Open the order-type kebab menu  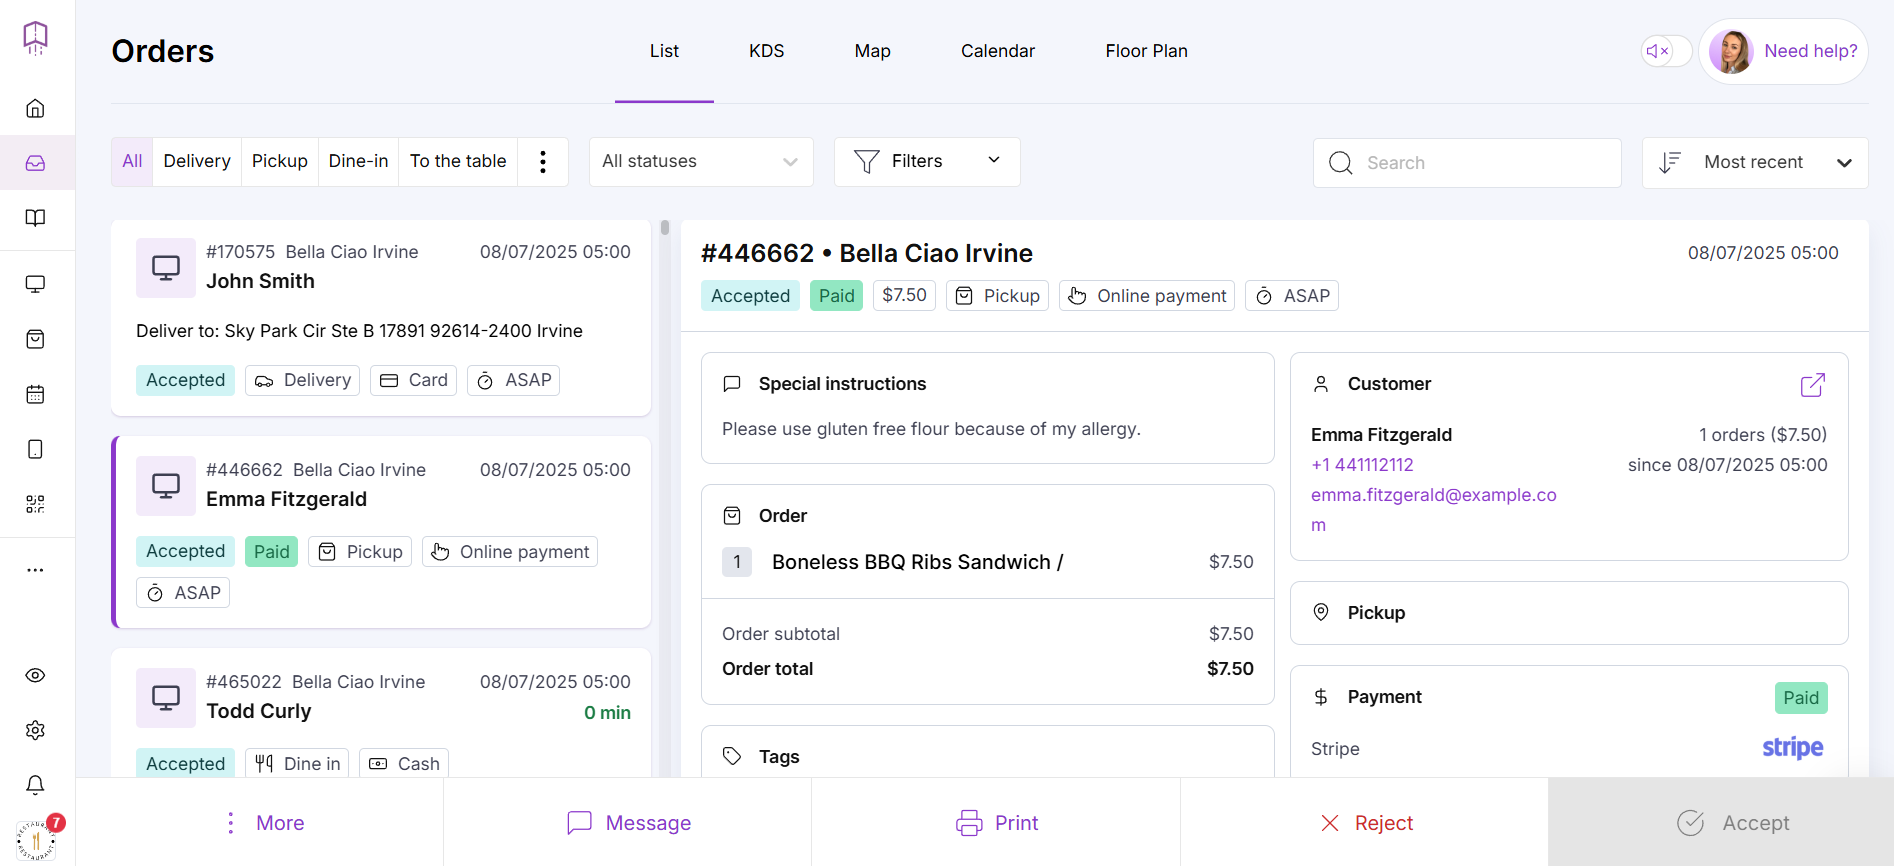coord(543,161)
